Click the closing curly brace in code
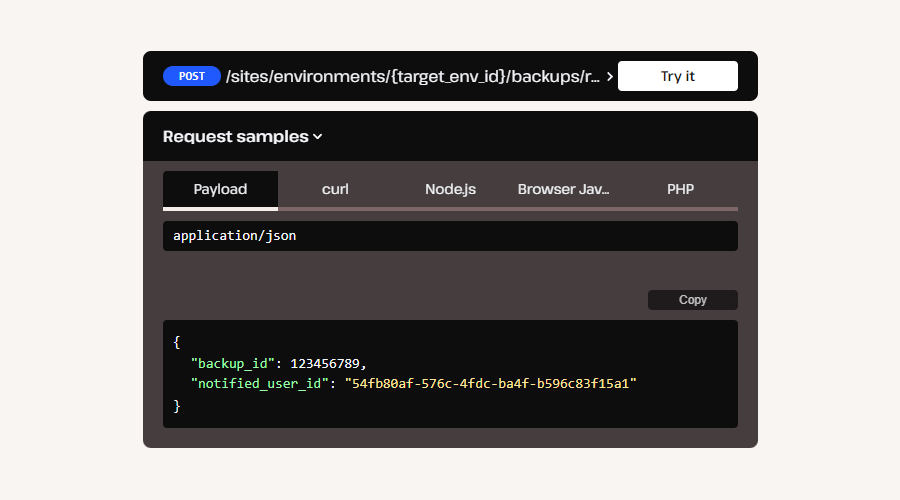Viewport: 900px width, 500px height. click(177, 405)
